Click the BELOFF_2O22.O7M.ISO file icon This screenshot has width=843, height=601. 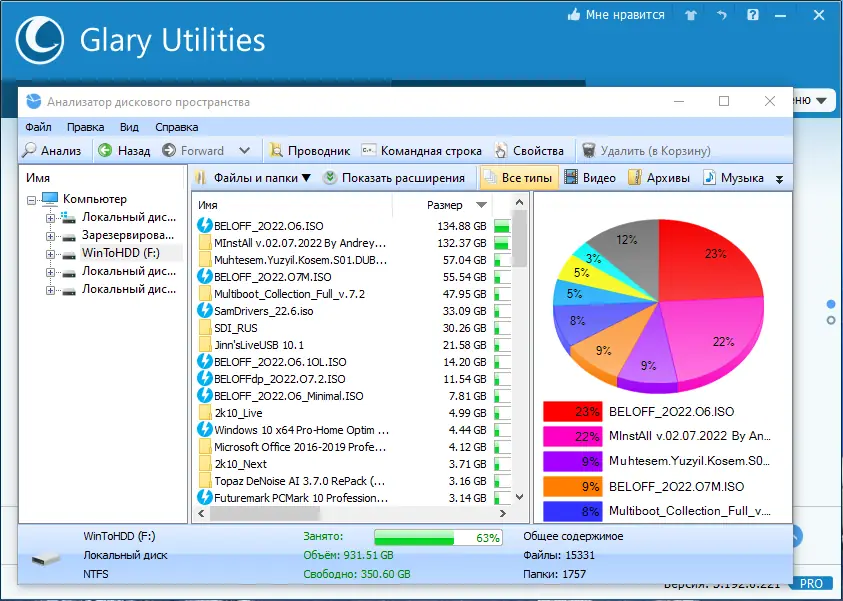[204, 276]
